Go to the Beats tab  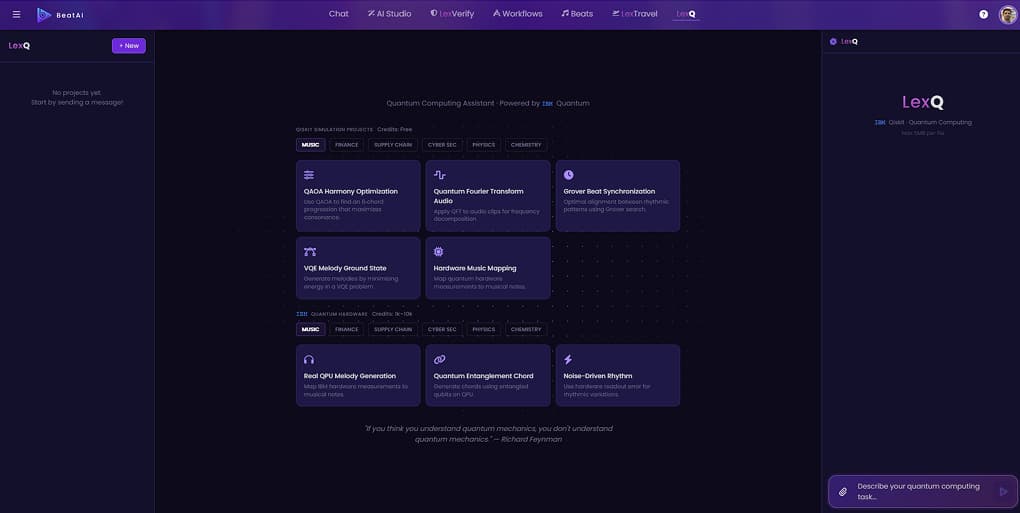pyautogui.click(x=577, y=14)
